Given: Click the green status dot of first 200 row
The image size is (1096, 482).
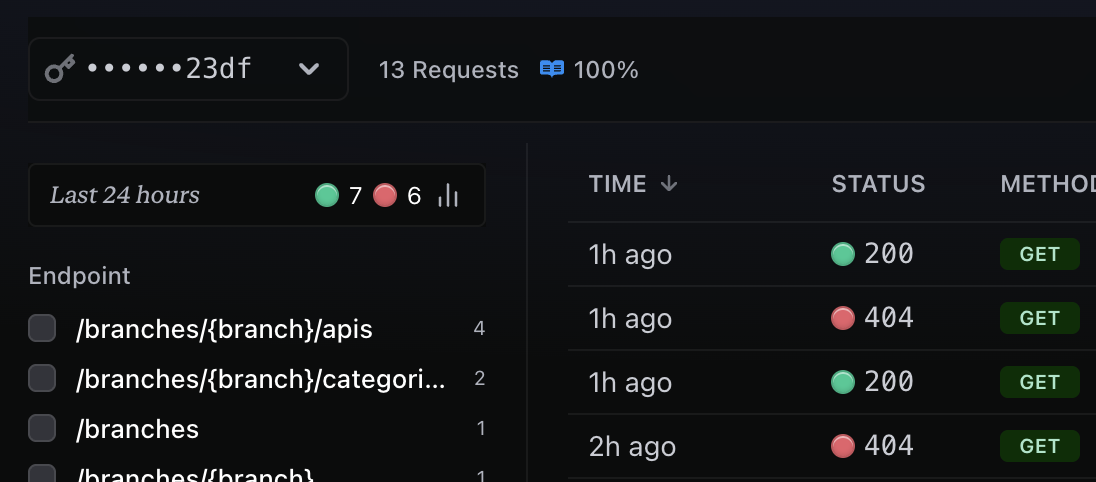Looking at the screenshot, I should [842, 254].
